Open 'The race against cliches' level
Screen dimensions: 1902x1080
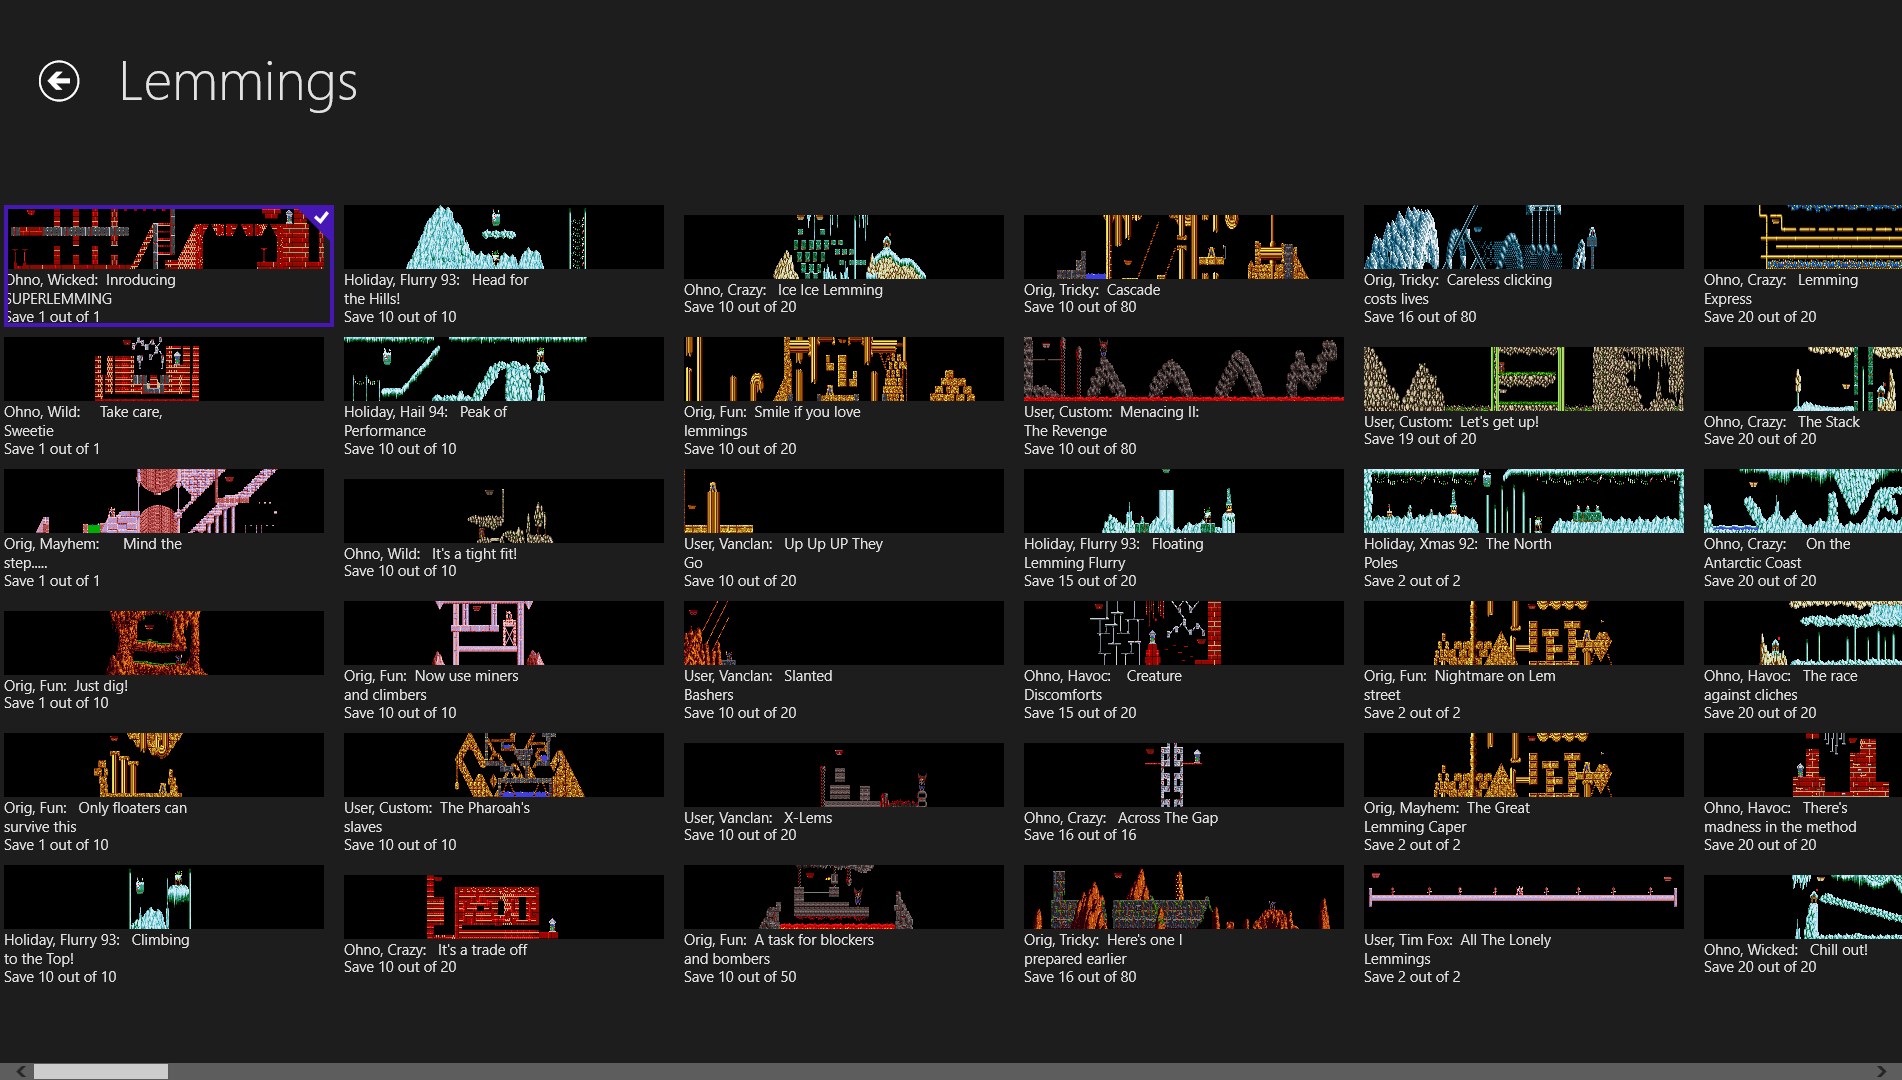[1803, 661]
